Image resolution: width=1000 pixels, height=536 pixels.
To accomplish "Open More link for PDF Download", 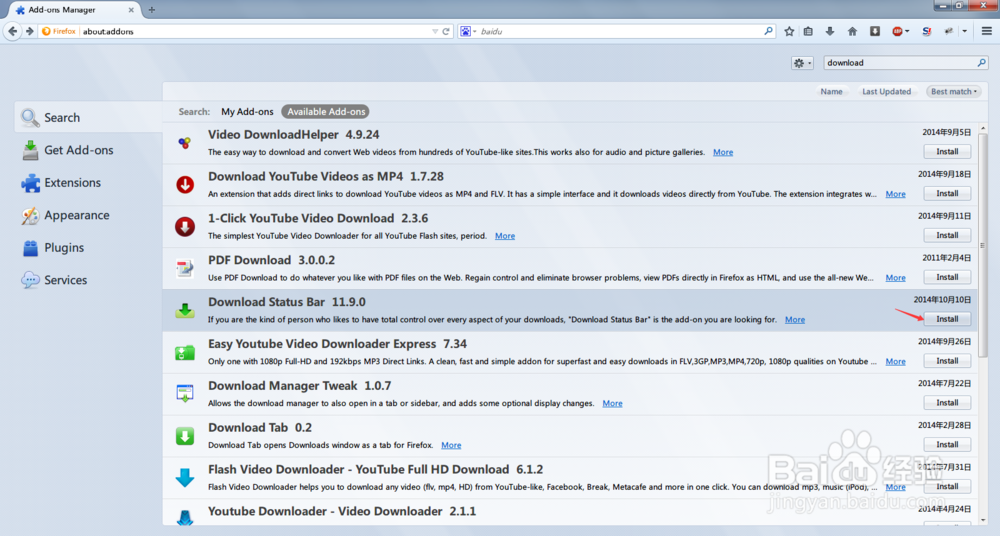I will (895, 278).
